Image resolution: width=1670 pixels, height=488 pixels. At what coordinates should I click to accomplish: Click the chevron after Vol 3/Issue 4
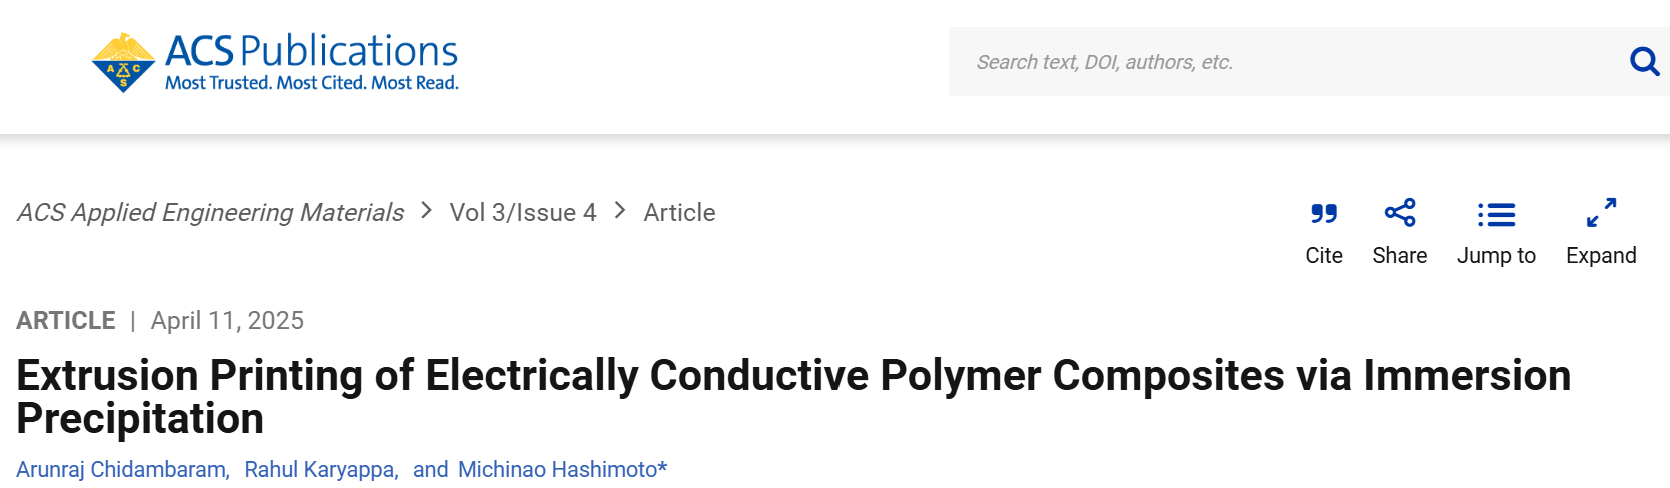[620, 211]
